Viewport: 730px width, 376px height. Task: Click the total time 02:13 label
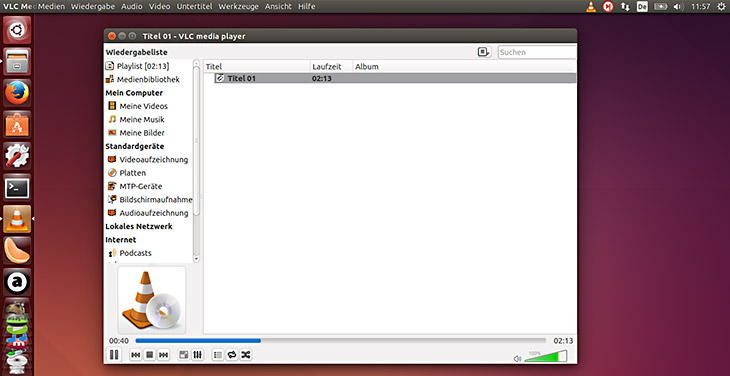563,341
